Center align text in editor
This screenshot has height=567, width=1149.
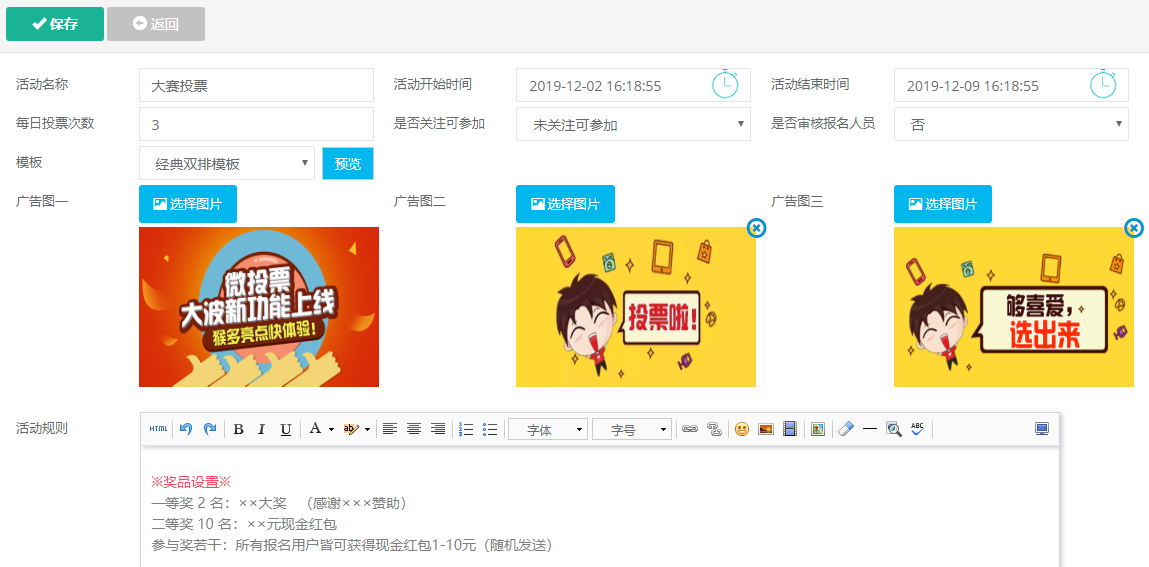[414, 429]
